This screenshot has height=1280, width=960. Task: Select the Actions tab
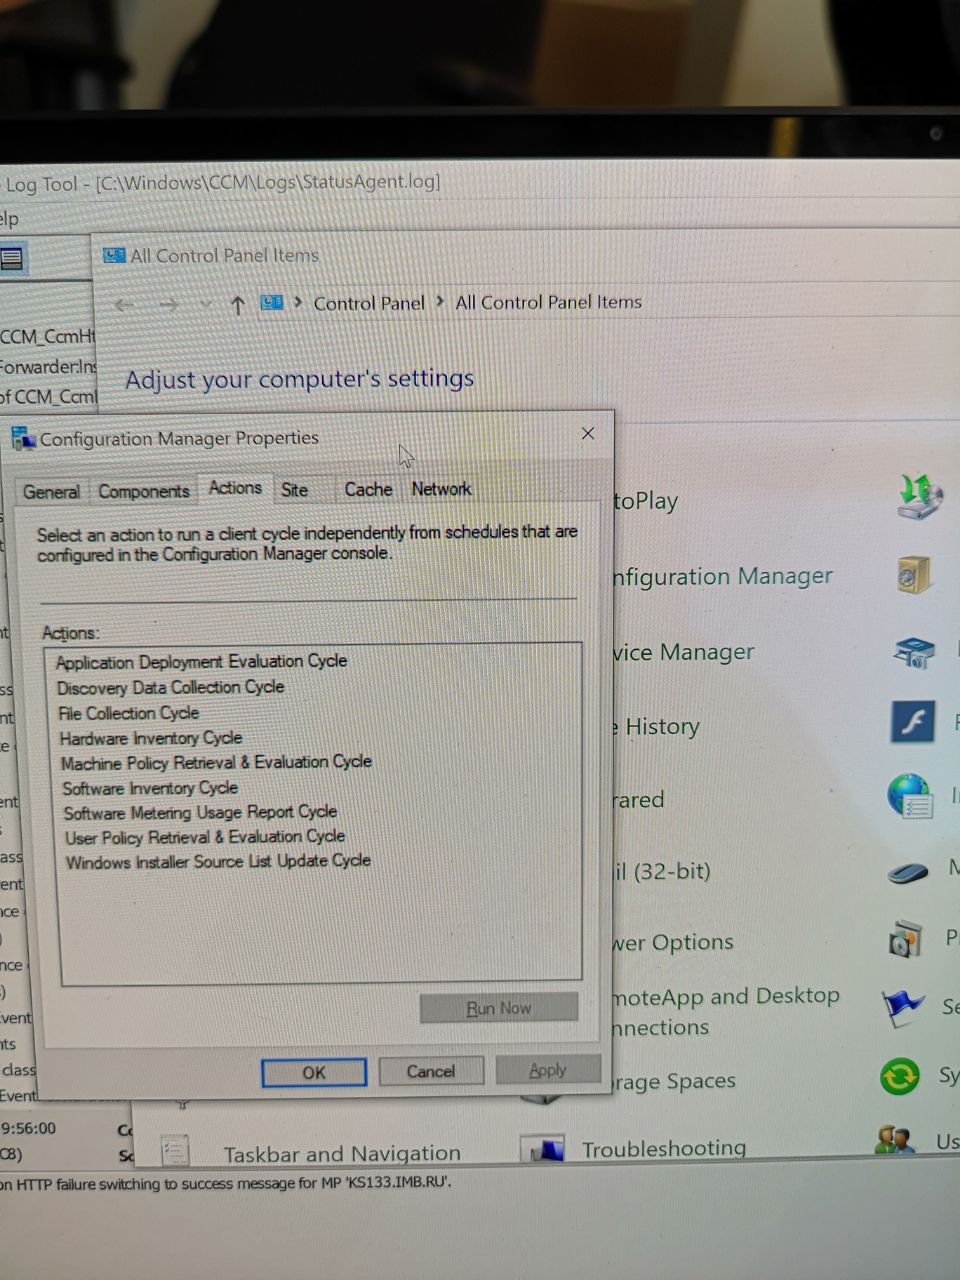[x=235, y=488]
